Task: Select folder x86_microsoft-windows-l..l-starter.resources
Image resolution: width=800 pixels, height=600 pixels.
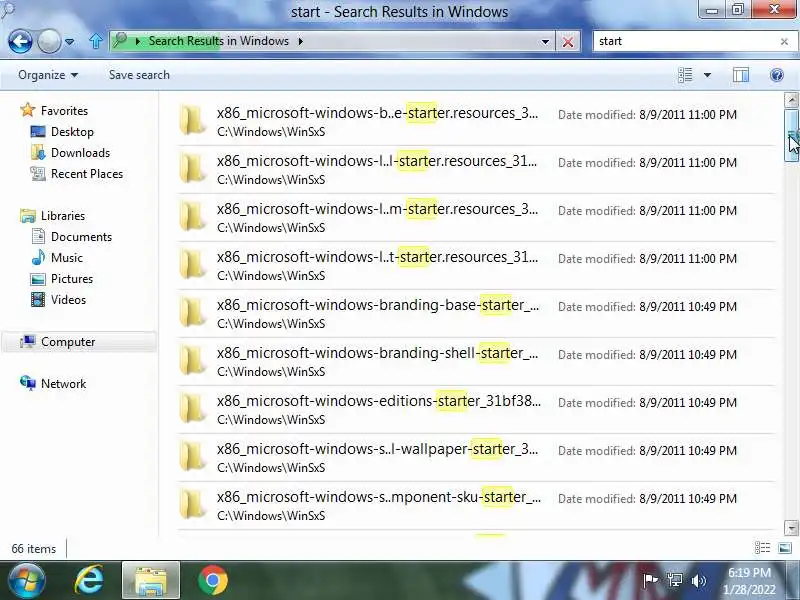Action: (476, 169)
